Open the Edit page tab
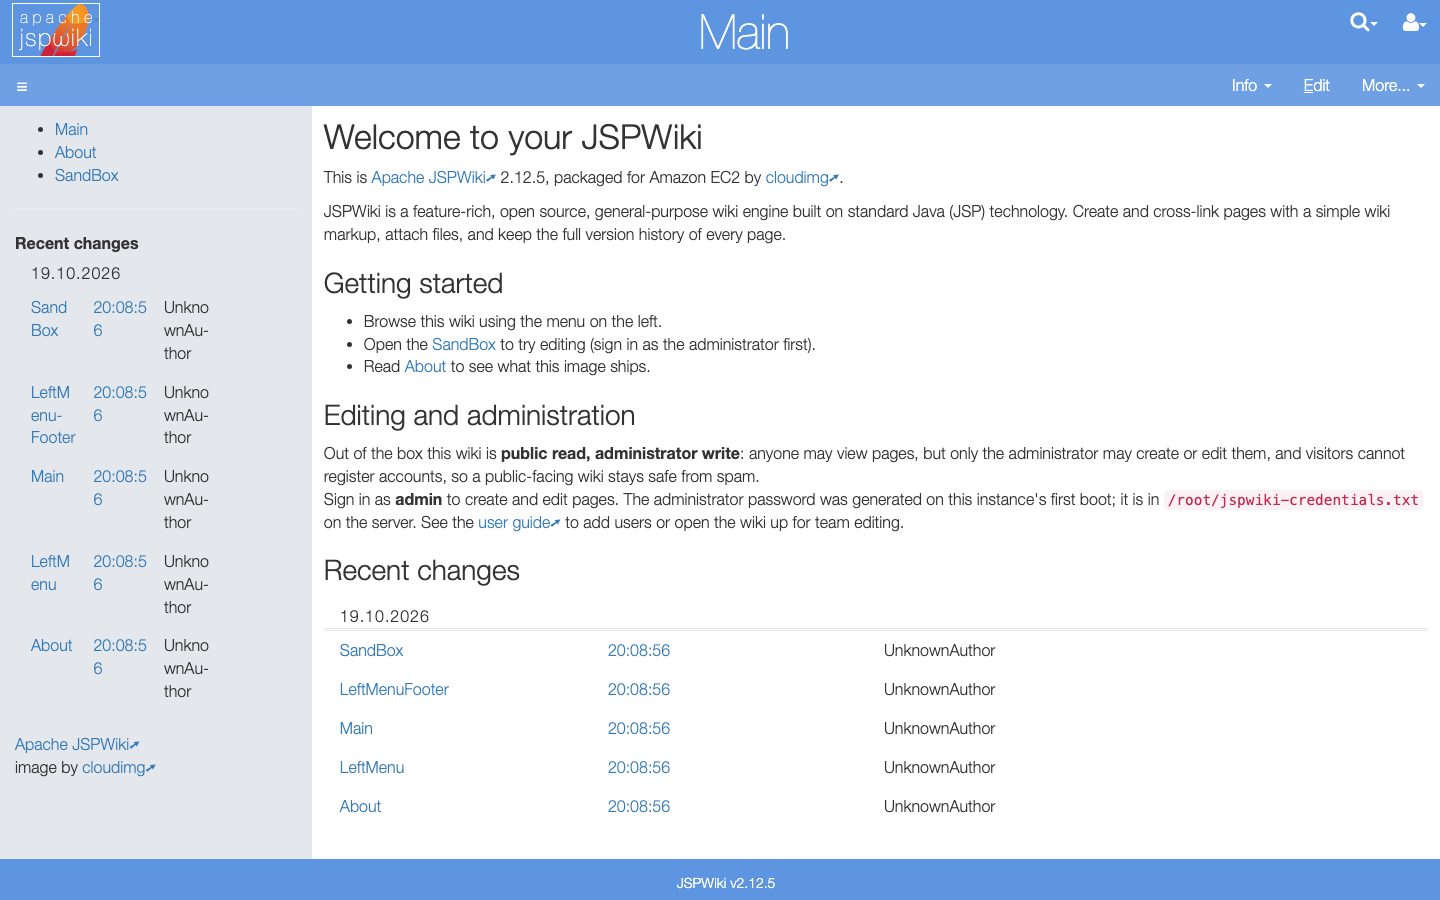1440x900 pixels. (1316, 86)
